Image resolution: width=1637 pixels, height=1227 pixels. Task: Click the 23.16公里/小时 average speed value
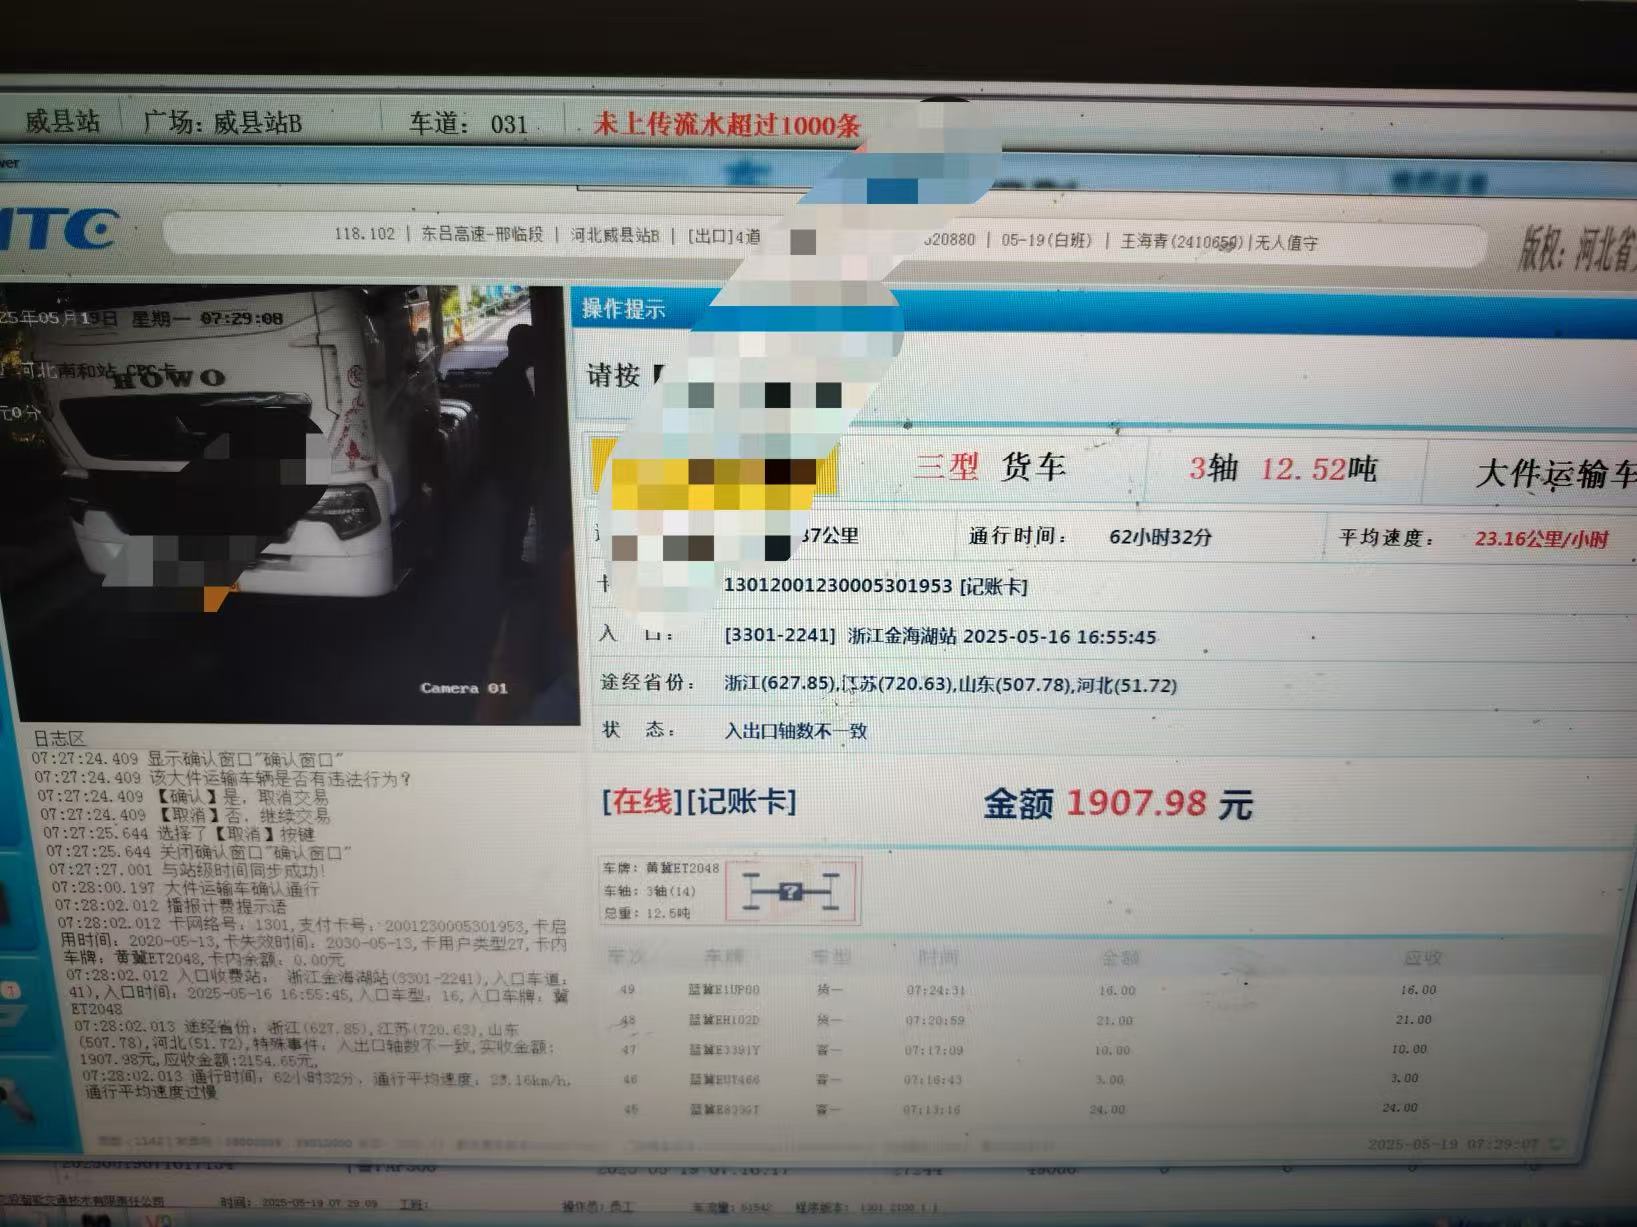pos(1541,539)
